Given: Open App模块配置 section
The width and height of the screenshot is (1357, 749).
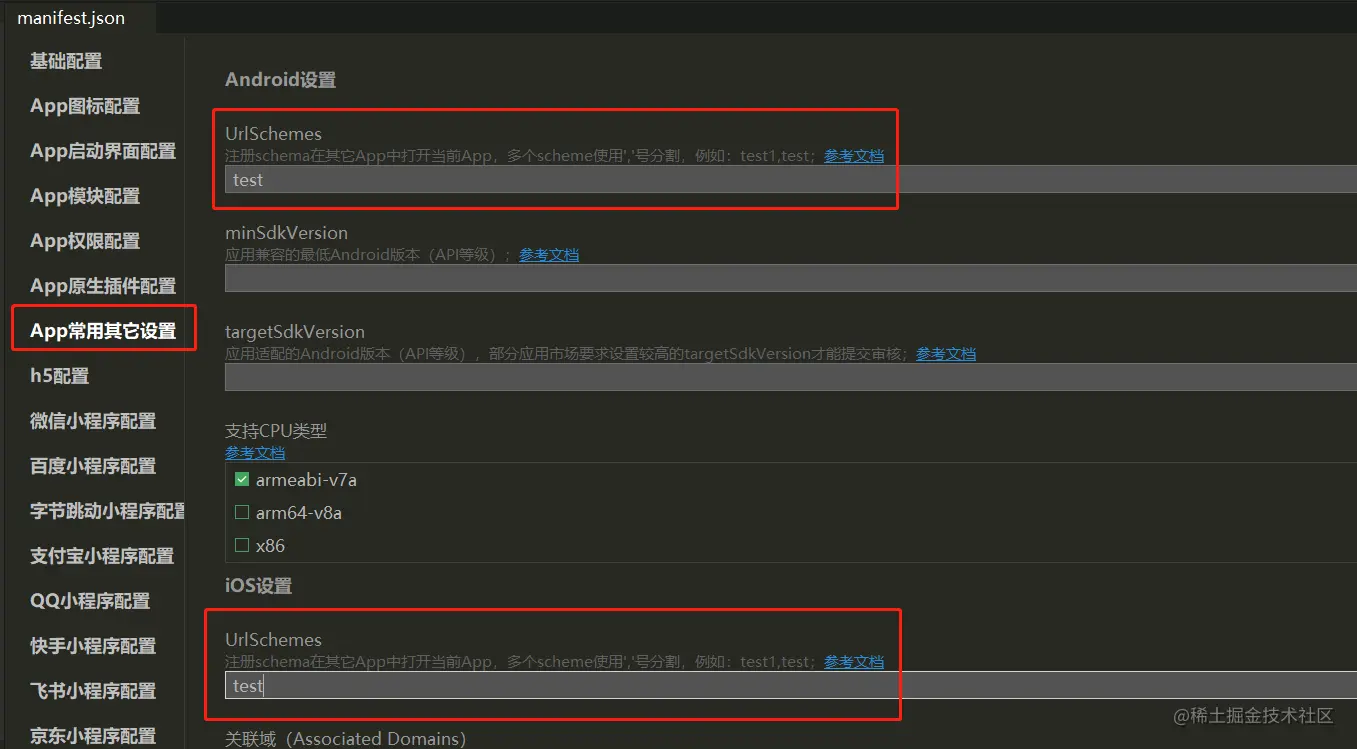Looking at the screenshot, I should (x=85, y=196).
